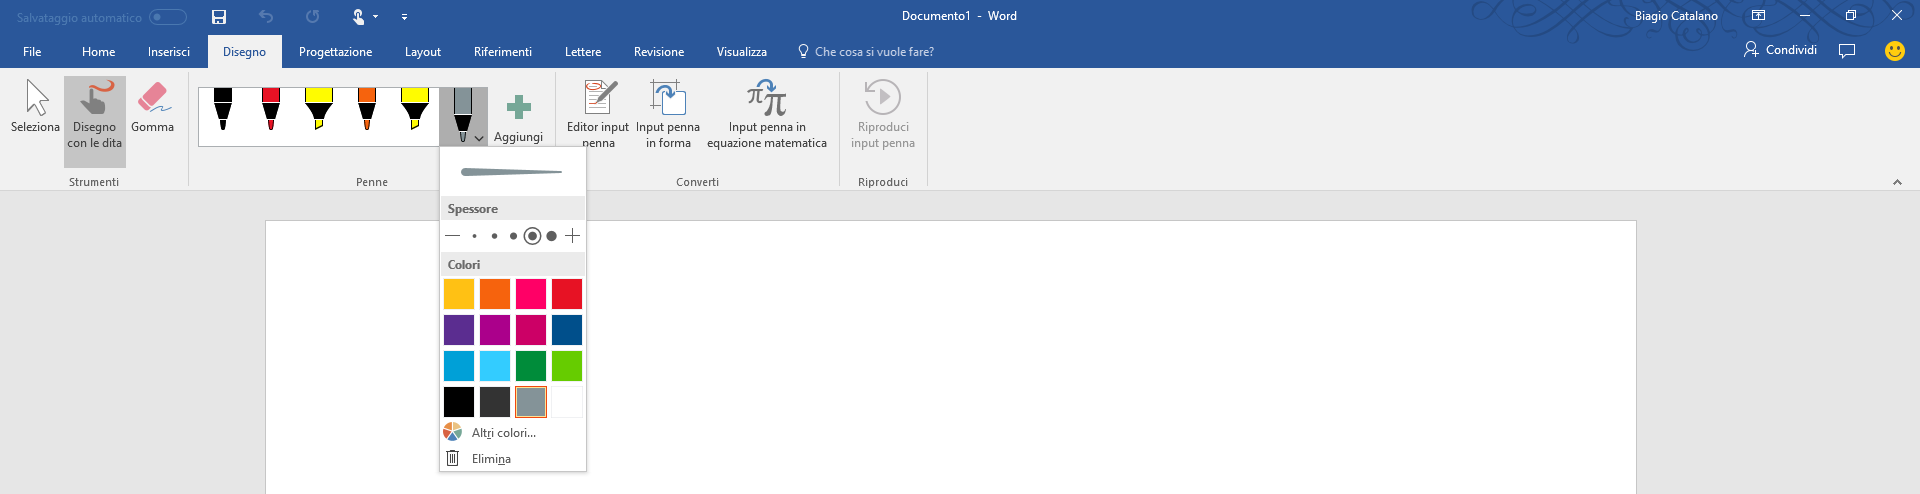Choose the largest thickness dot
Image resolution: width=1920 pixels, height=494 pixels.
tap(551, 236)
